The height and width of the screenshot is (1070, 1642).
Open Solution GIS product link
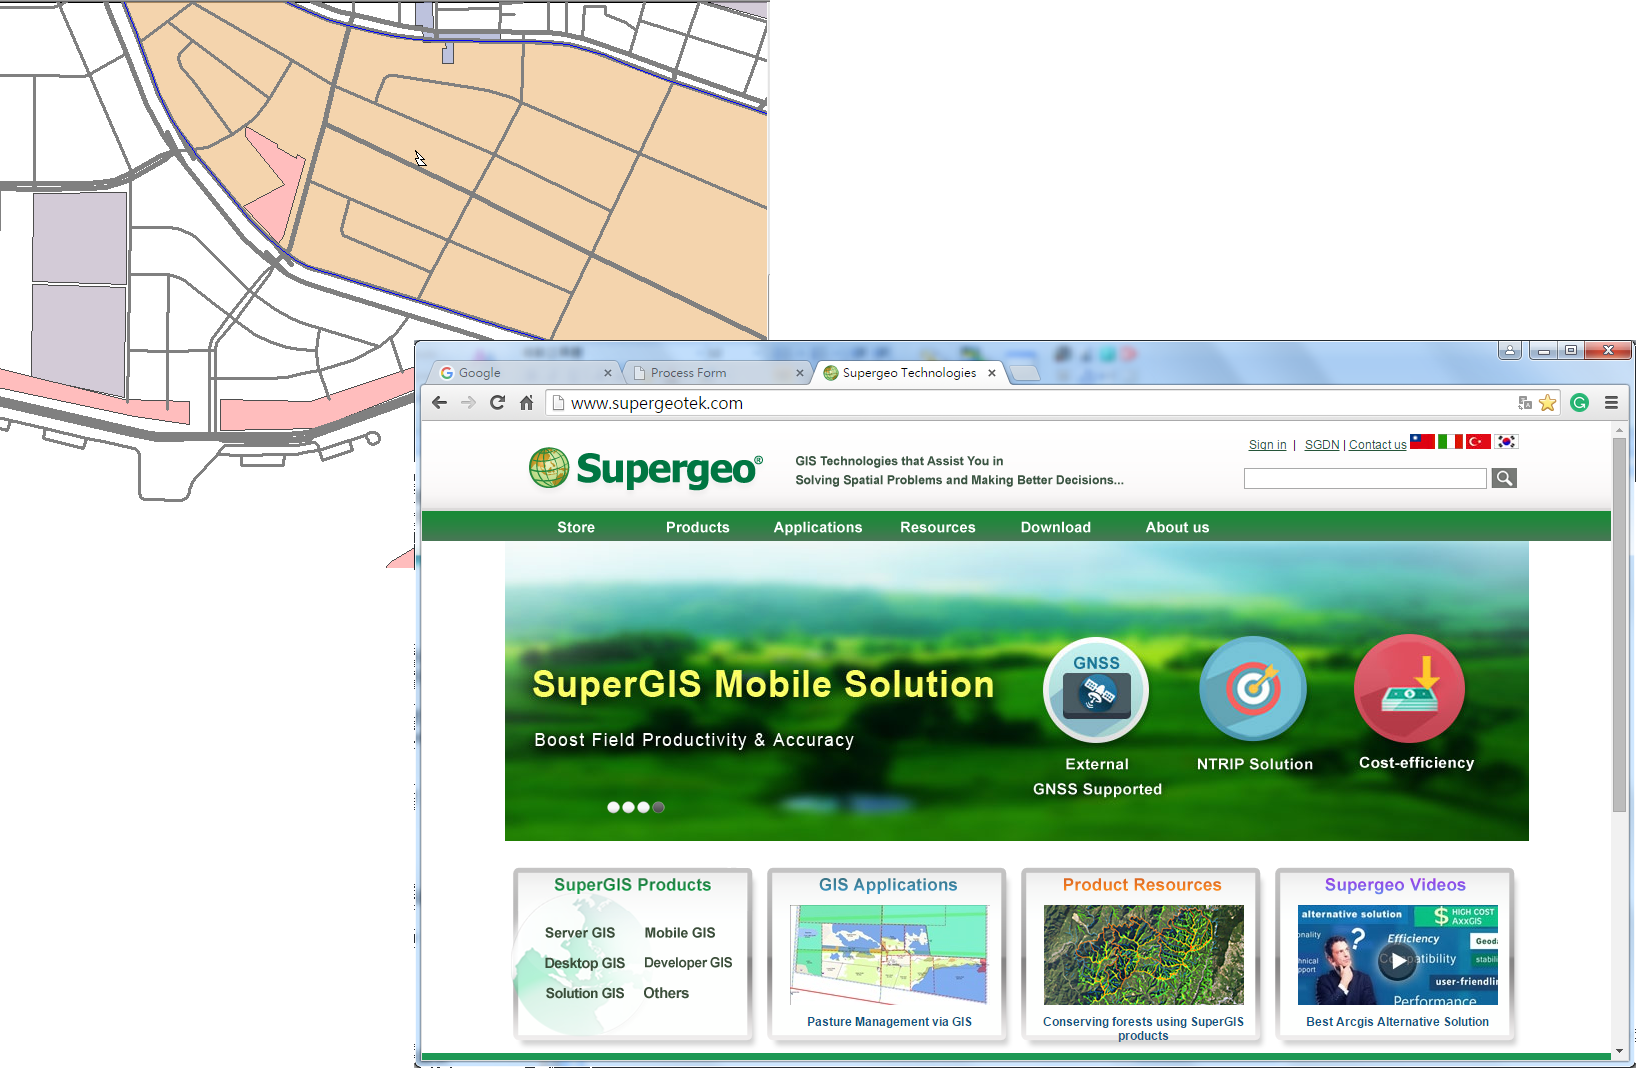pos(585,993)
